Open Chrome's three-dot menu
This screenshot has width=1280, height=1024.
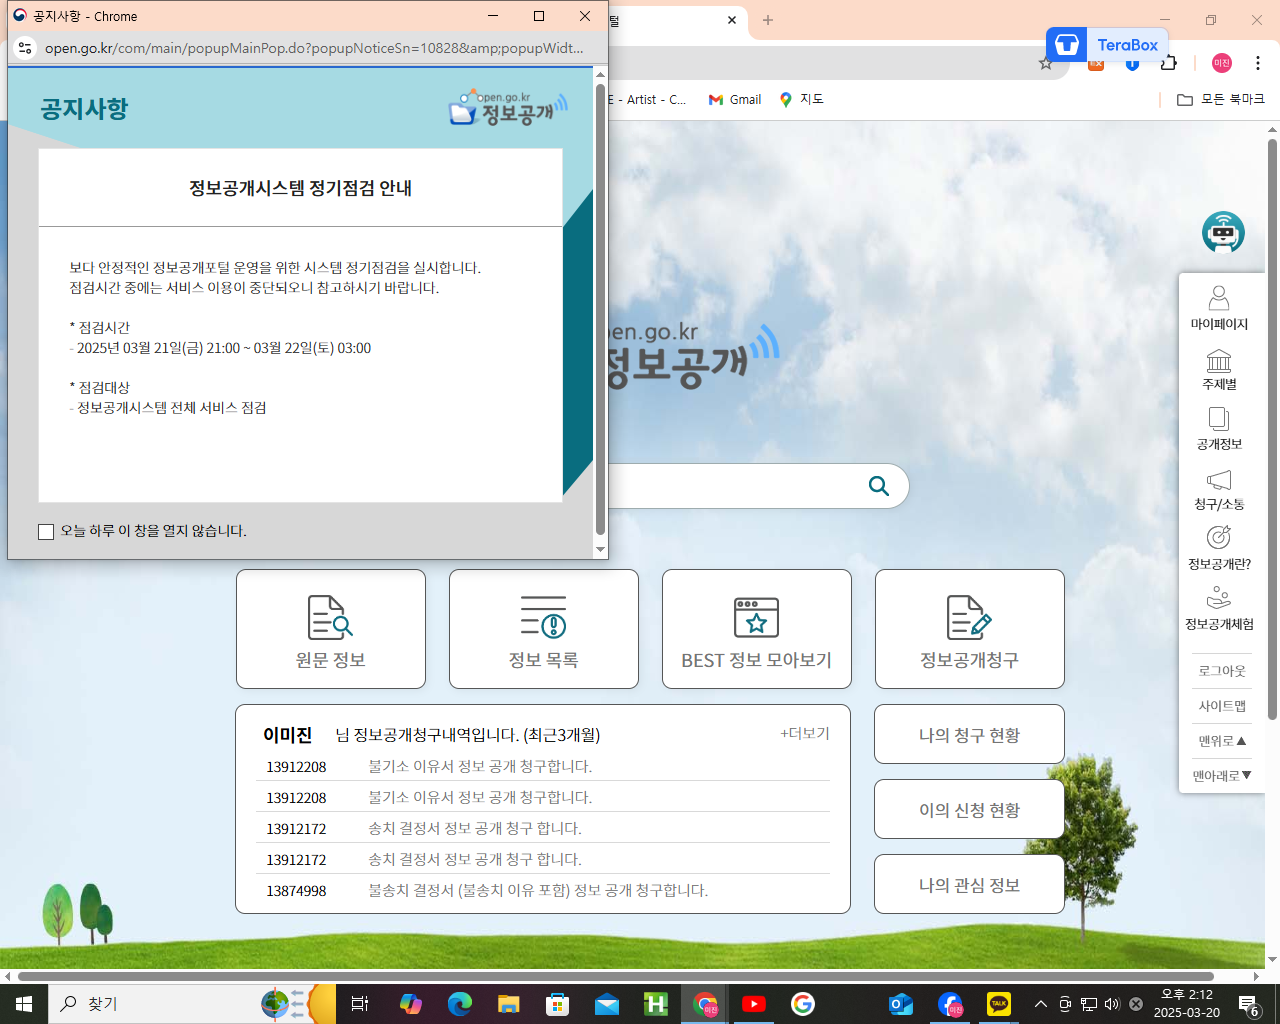click(x=1258, y=62)
